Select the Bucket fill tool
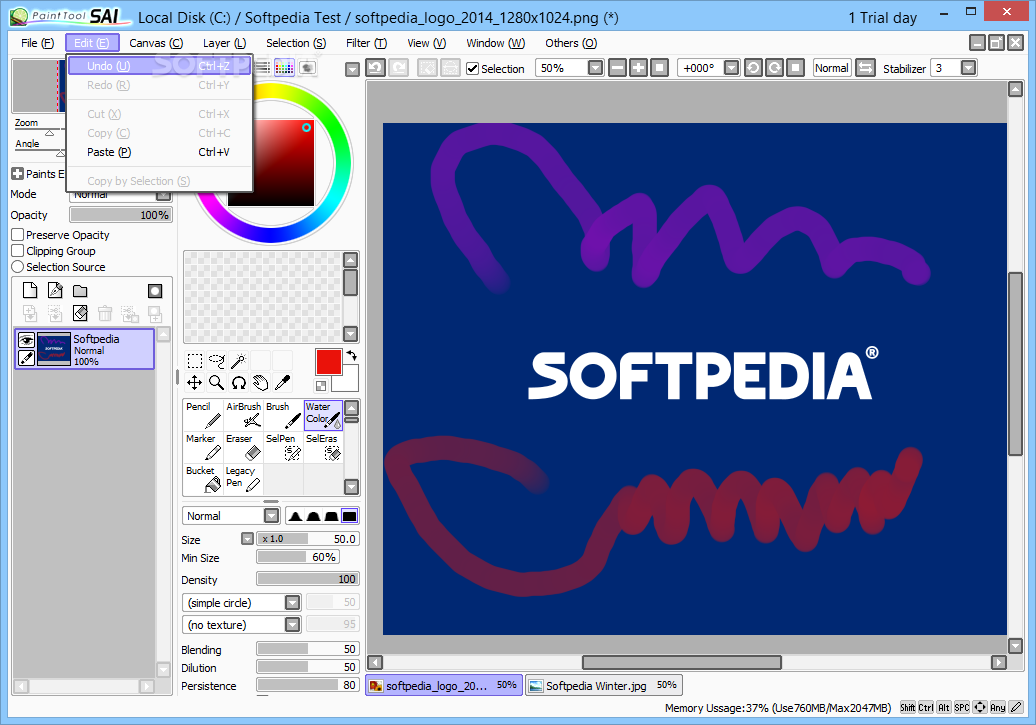Viewport: 1036px width, 725px height. (204, 480)
